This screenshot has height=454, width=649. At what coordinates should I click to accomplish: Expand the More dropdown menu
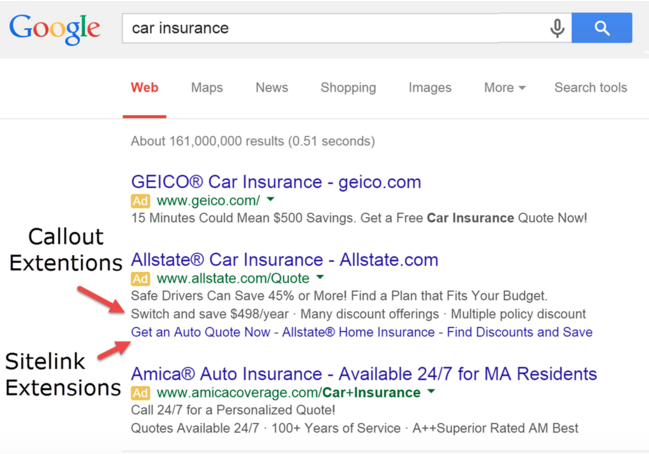(505, 88)
